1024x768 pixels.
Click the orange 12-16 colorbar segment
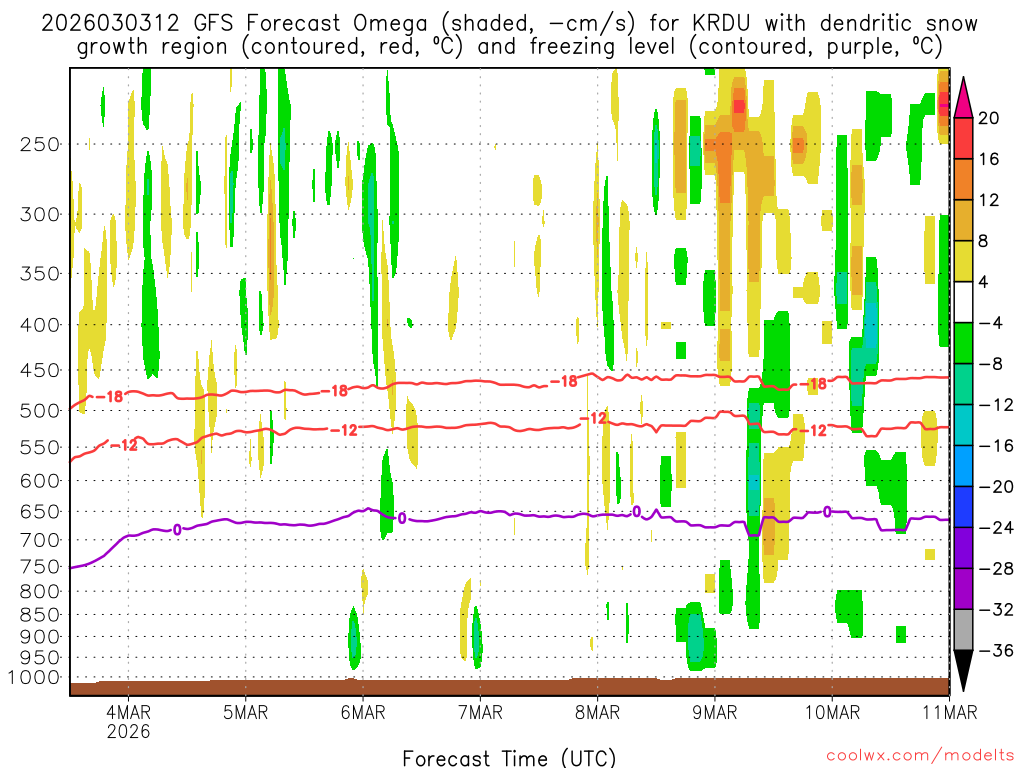pyautogui.click(x=963, y=179)
